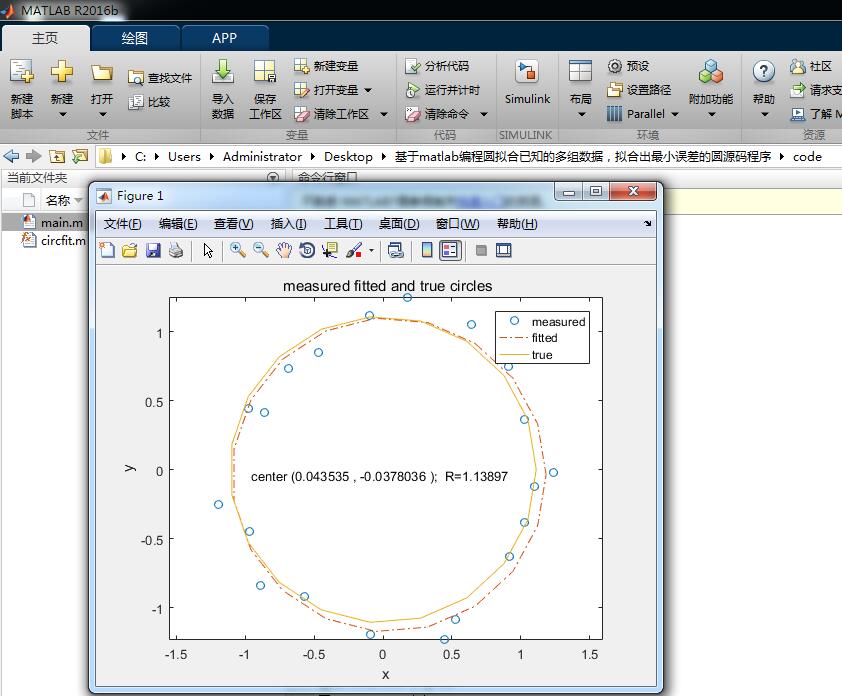Image resolution: width=842 pixels, height=696 pixels.
Task: Click Analyze Code (分析代码) button
Action: click(x=437, y=66)
